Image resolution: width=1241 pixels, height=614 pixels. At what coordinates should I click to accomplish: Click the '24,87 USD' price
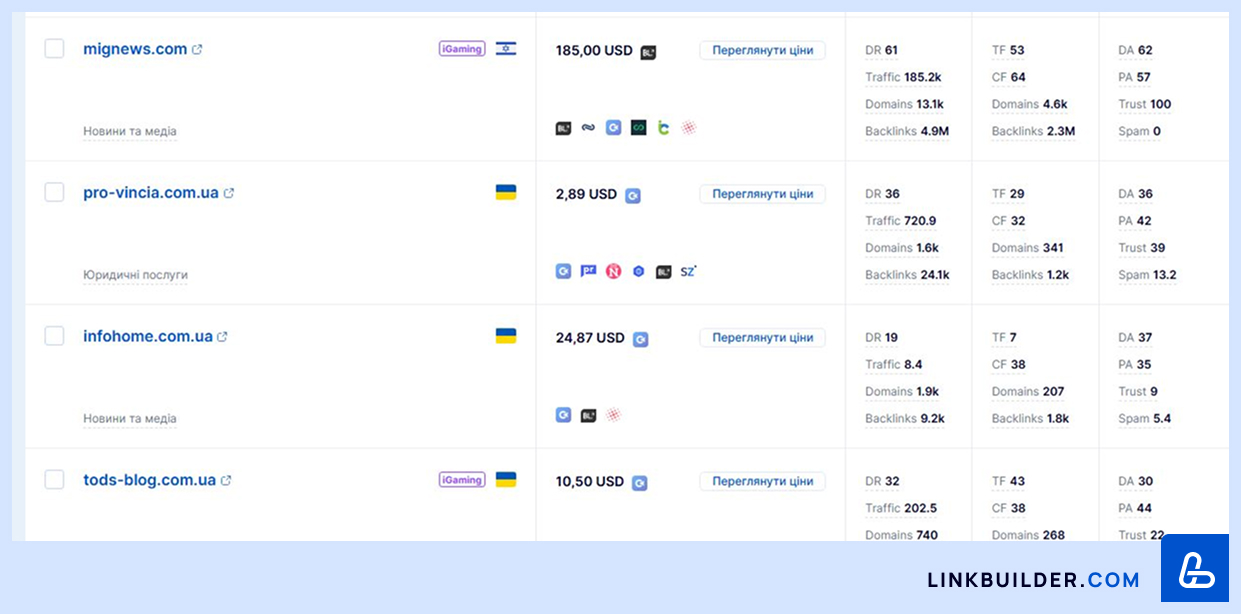point(590,338)
